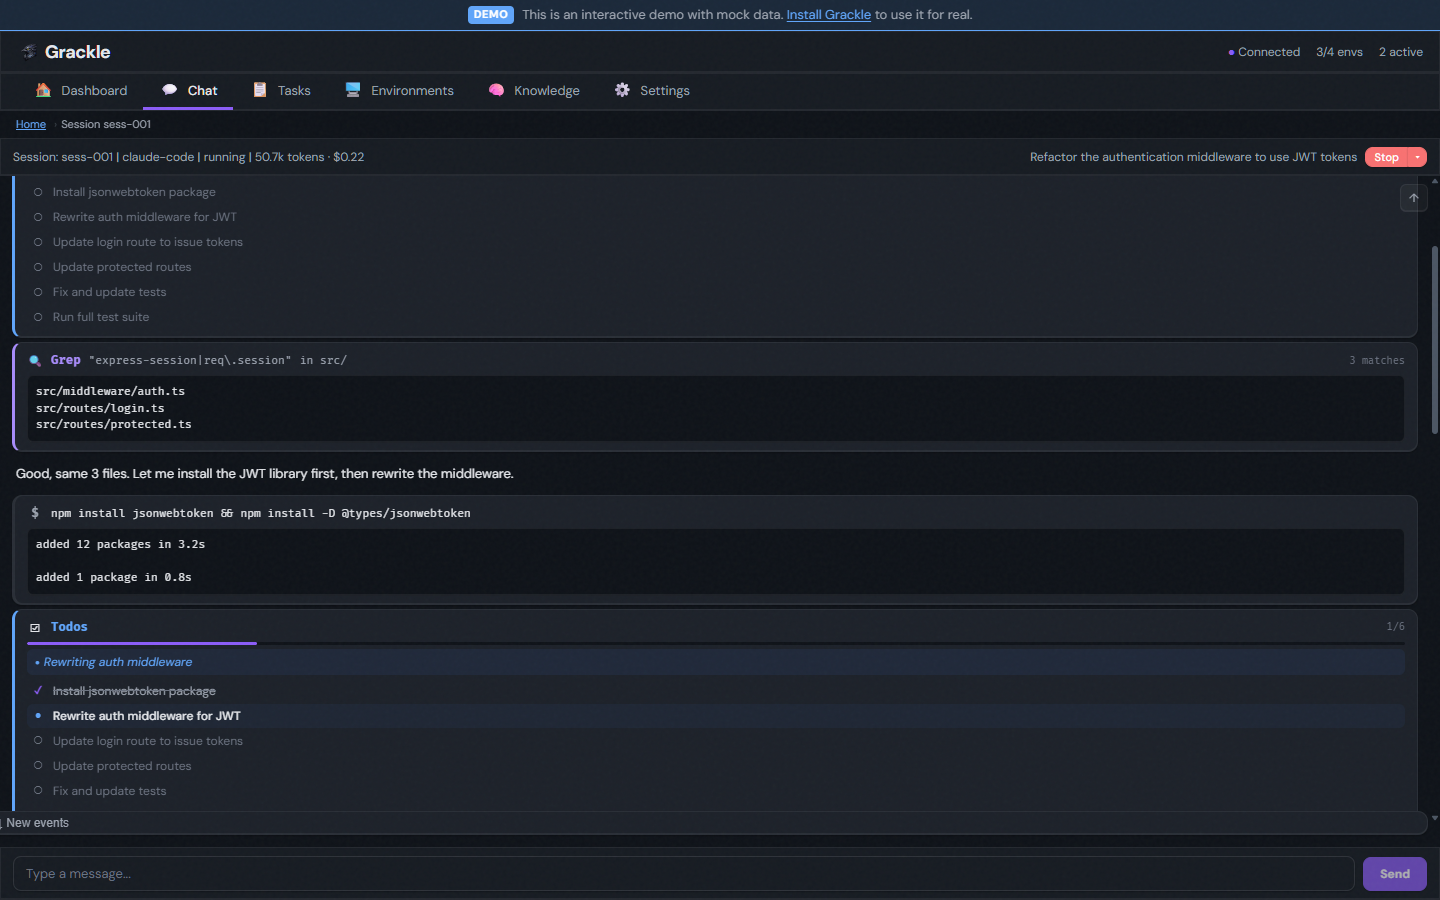Click the circle beside Run full test suite

(x=38, y=317)
